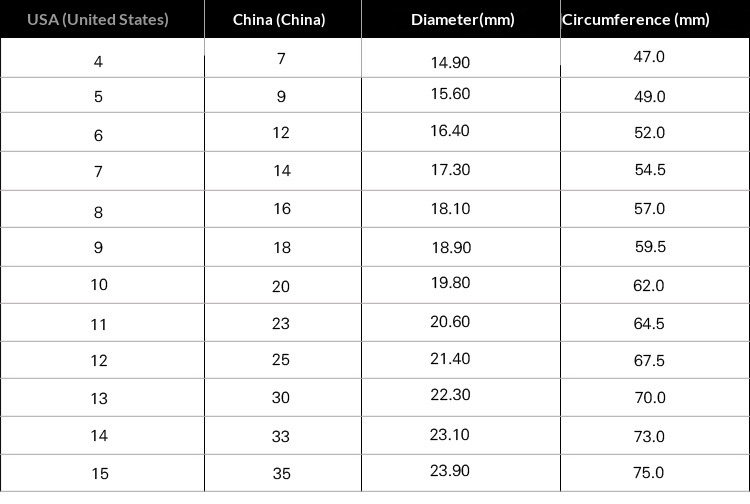Click the 14.90 diameter cell

(450, 62)
